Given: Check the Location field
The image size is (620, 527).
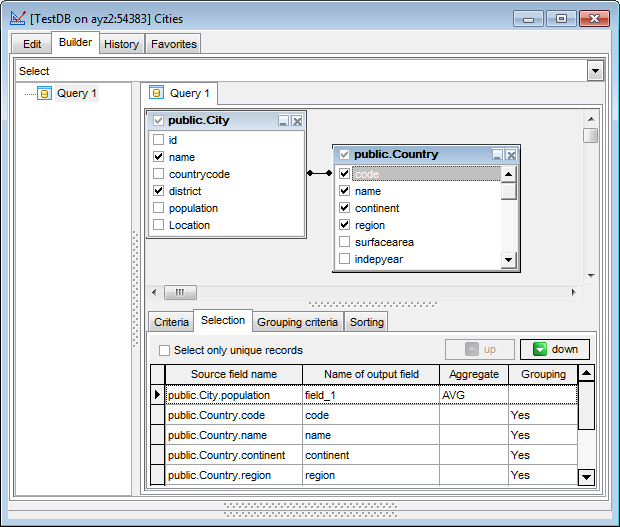Looking at the screenshot, I should [x=158, y=225].
